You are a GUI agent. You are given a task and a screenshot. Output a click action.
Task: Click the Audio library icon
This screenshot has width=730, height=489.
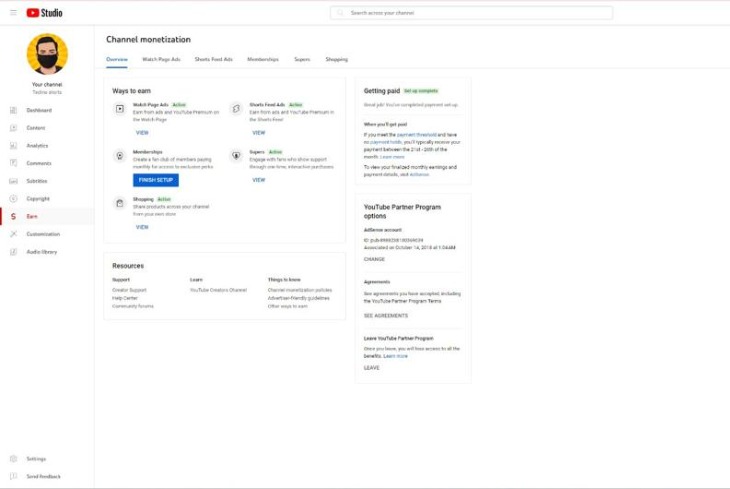(x=14, y=251)
